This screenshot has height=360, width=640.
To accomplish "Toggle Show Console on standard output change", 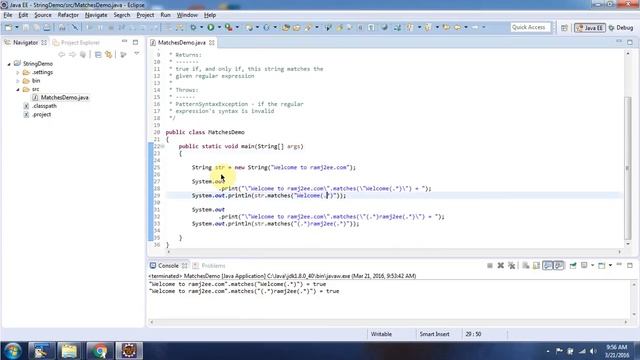I will [547, 266].
